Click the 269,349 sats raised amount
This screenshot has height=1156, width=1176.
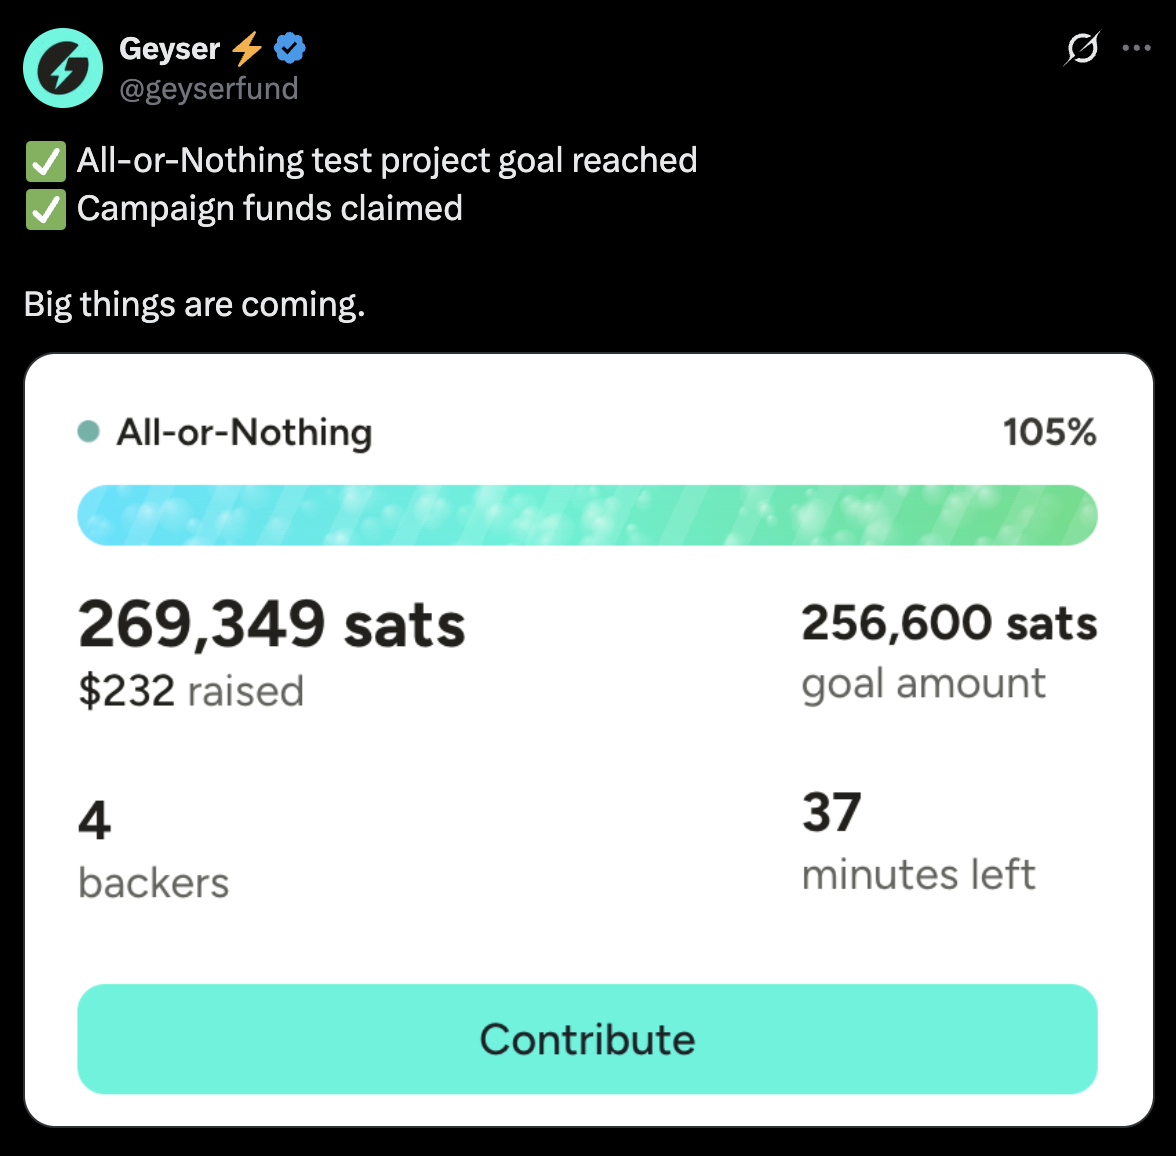pyautogui.click(x=272, y=624)
